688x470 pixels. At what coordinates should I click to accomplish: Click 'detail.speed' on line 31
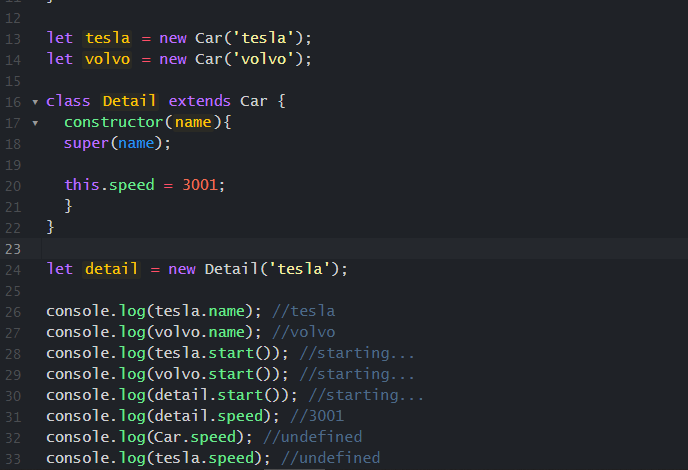tap(208, 416)
